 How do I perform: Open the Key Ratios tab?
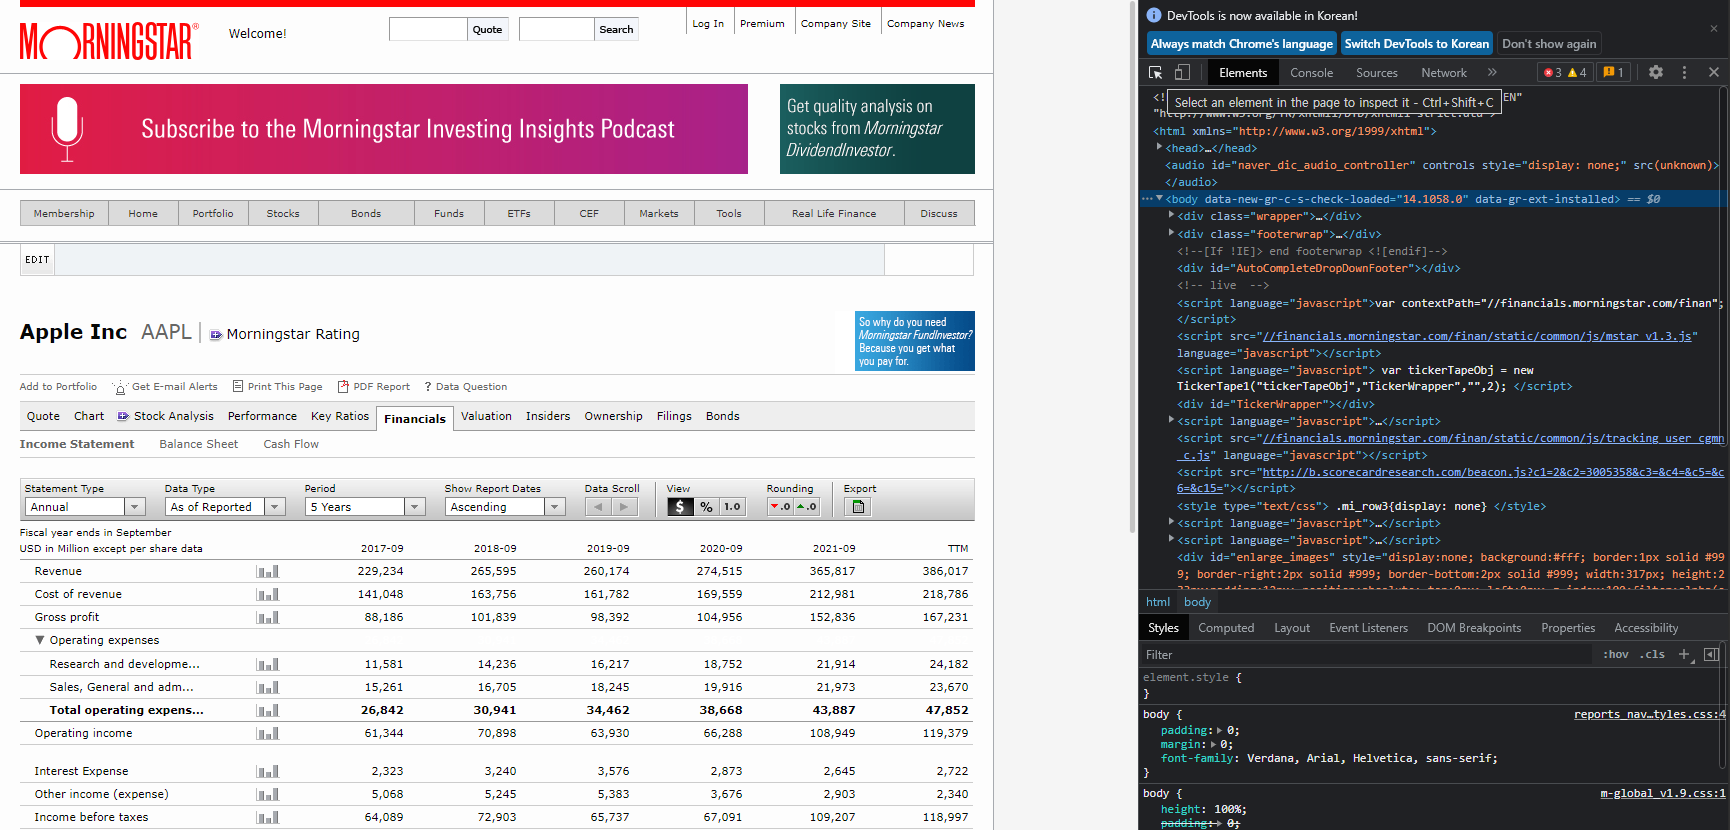pos(339,416)
